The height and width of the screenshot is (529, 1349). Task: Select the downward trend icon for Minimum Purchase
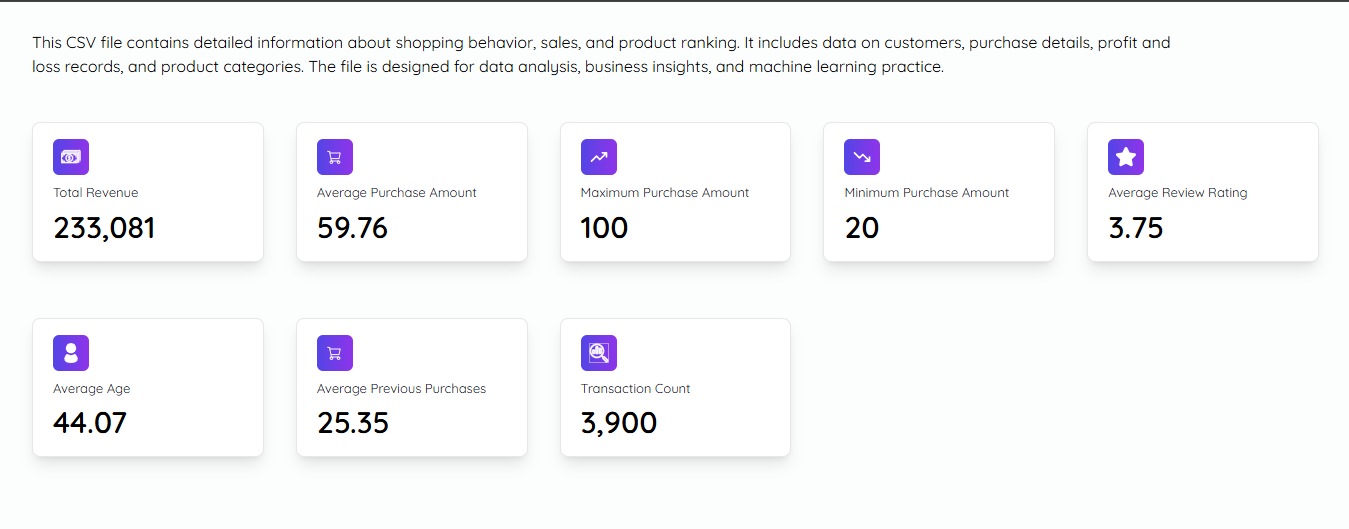862,157
